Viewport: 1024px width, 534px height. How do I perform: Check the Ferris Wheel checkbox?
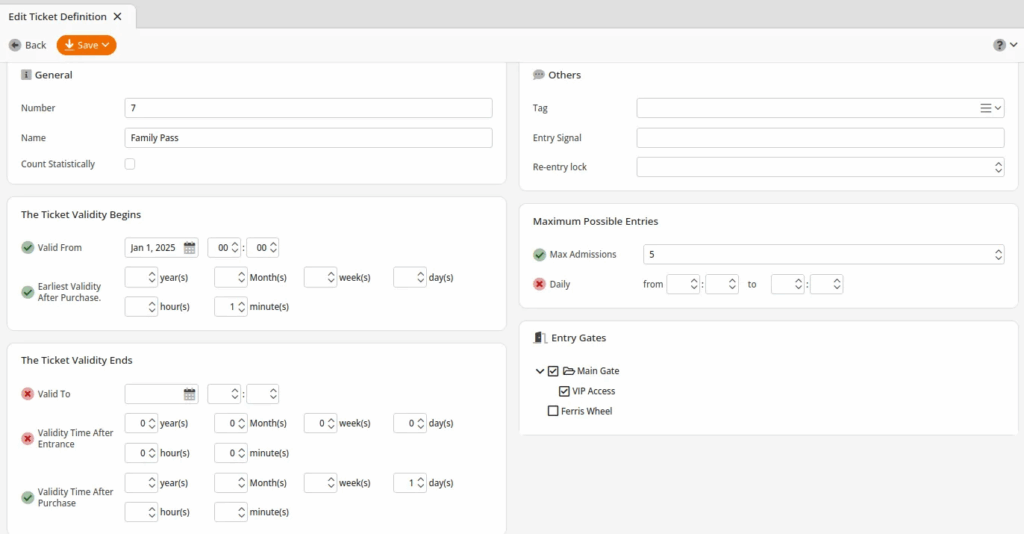553,411
